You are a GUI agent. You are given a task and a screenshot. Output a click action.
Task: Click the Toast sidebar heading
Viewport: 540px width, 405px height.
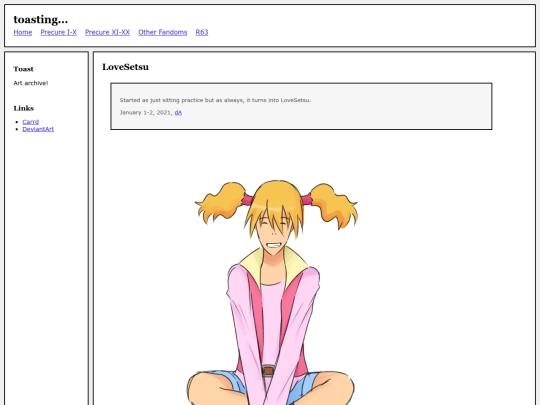pyautogui.click(x=23, y=69)
